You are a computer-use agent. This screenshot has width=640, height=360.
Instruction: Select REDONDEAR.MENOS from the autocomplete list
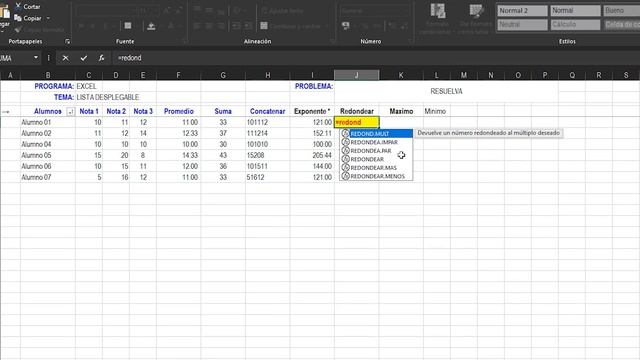click(376, 176)
